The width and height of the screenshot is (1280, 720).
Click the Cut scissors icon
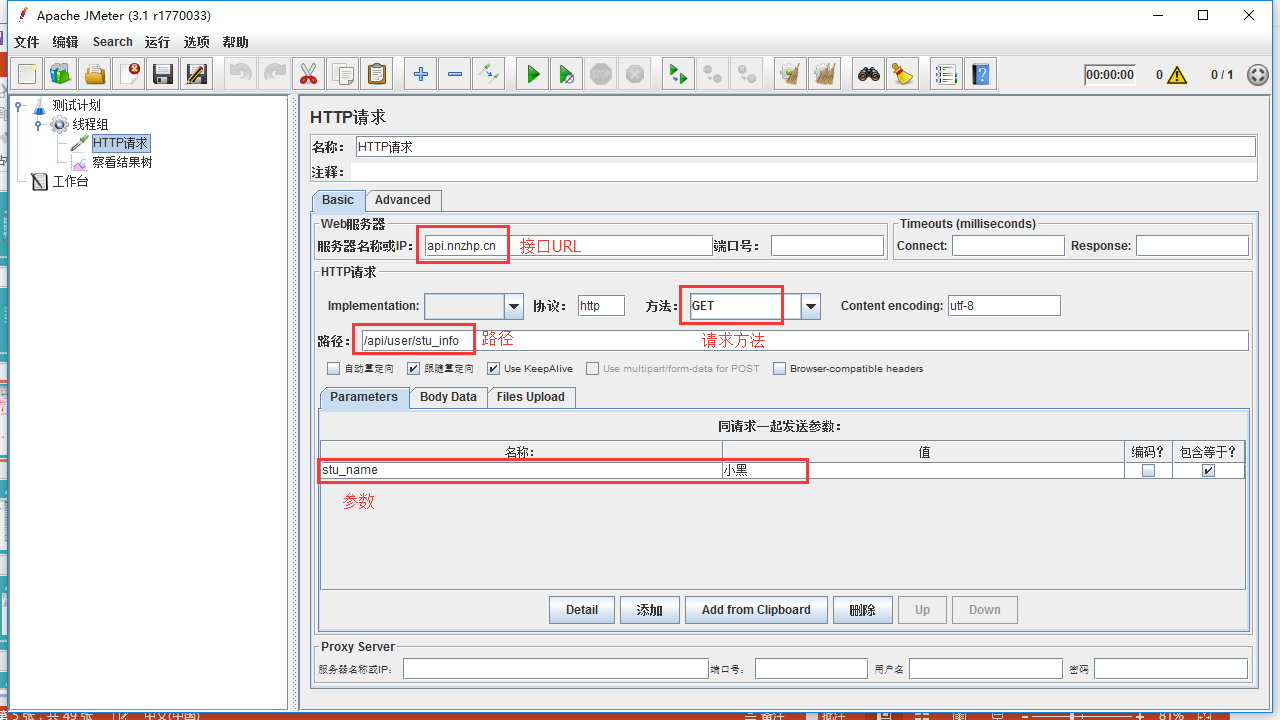click(308, 74)
